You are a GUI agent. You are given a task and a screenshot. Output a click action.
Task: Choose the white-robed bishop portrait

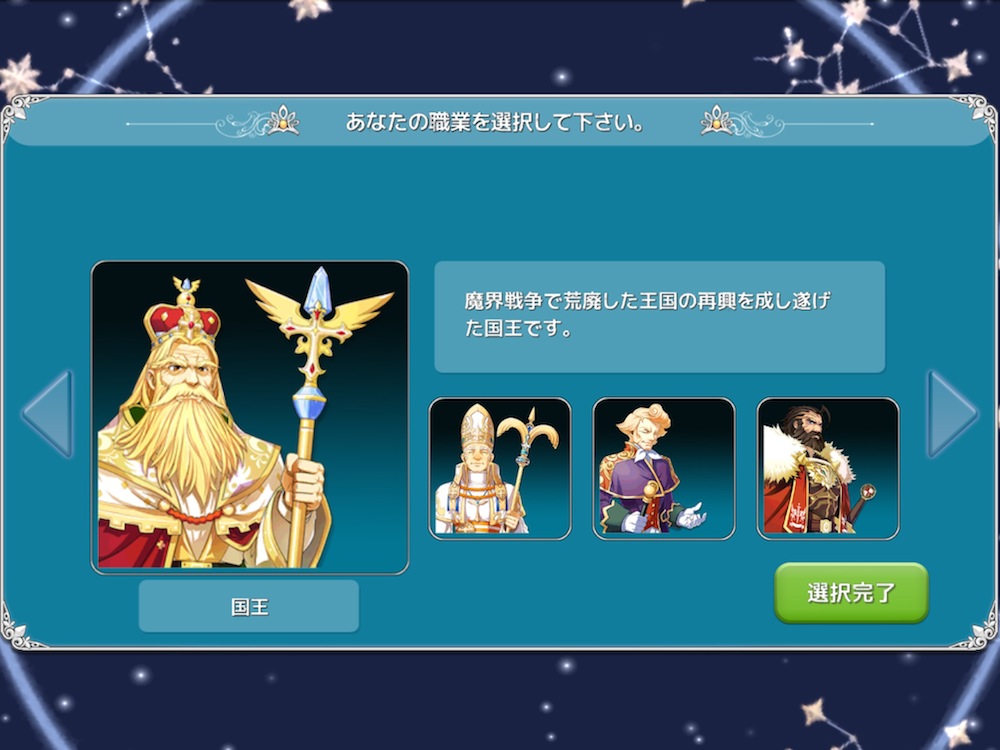pos(500,469)
